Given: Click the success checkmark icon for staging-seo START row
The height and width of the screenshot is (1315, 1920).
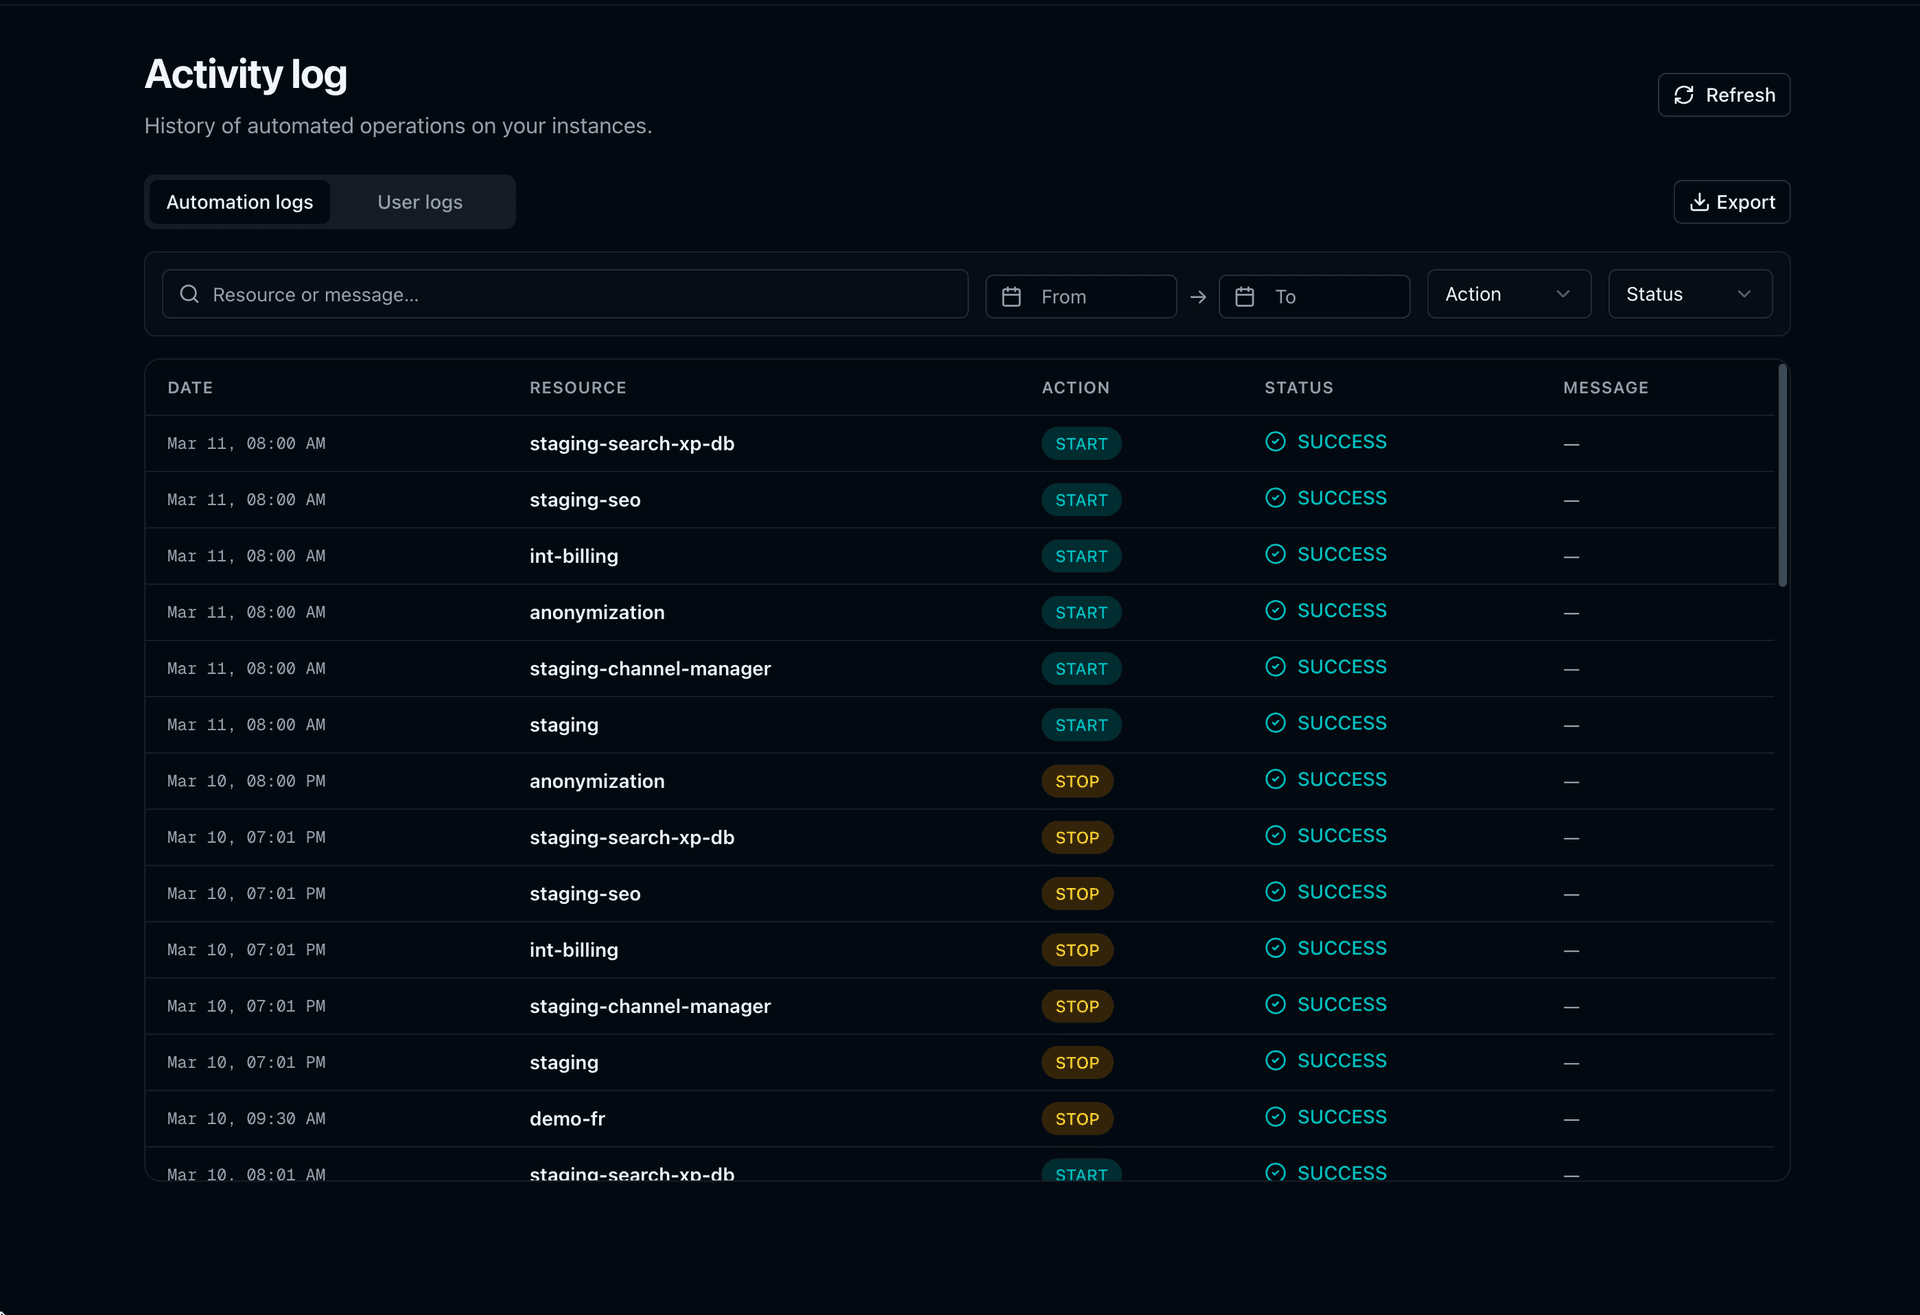Looking at the screenshot, I should tap(1275, 497).
